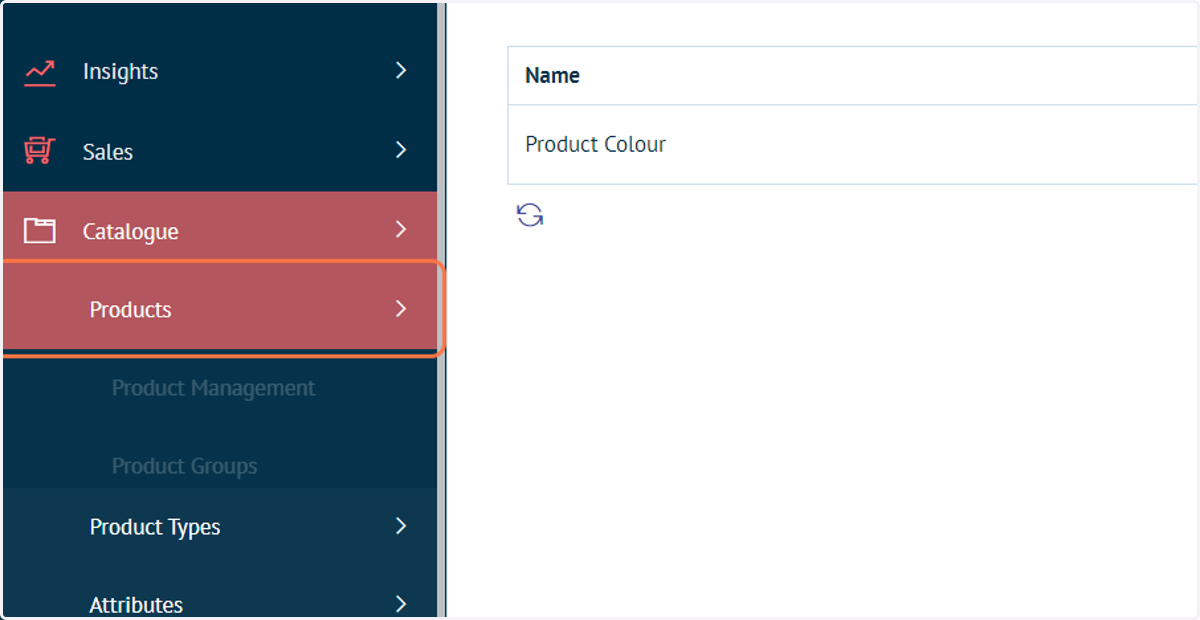Click the Sales shopping cart icon
Image resolution: width=1200 pixels, height=620 pixels.
click(40, 152)
